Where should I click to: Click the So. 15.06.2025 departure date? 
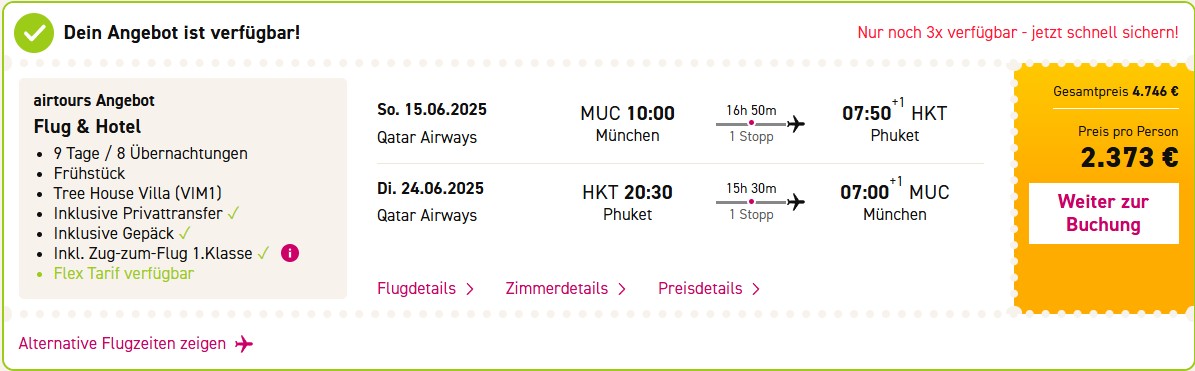[431, 109]
